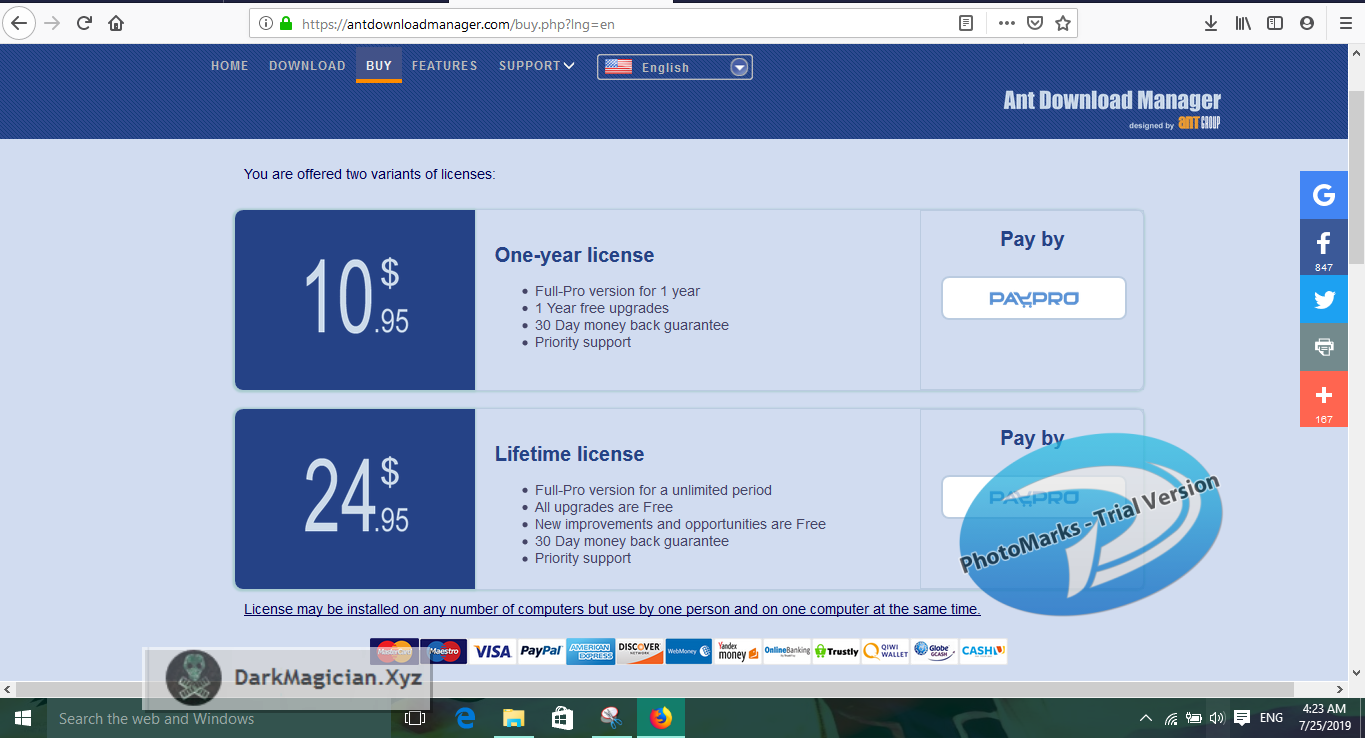Click the OnlineBanking payment logo
Viewport: 1365px width, 738px height.
point(786,651)
